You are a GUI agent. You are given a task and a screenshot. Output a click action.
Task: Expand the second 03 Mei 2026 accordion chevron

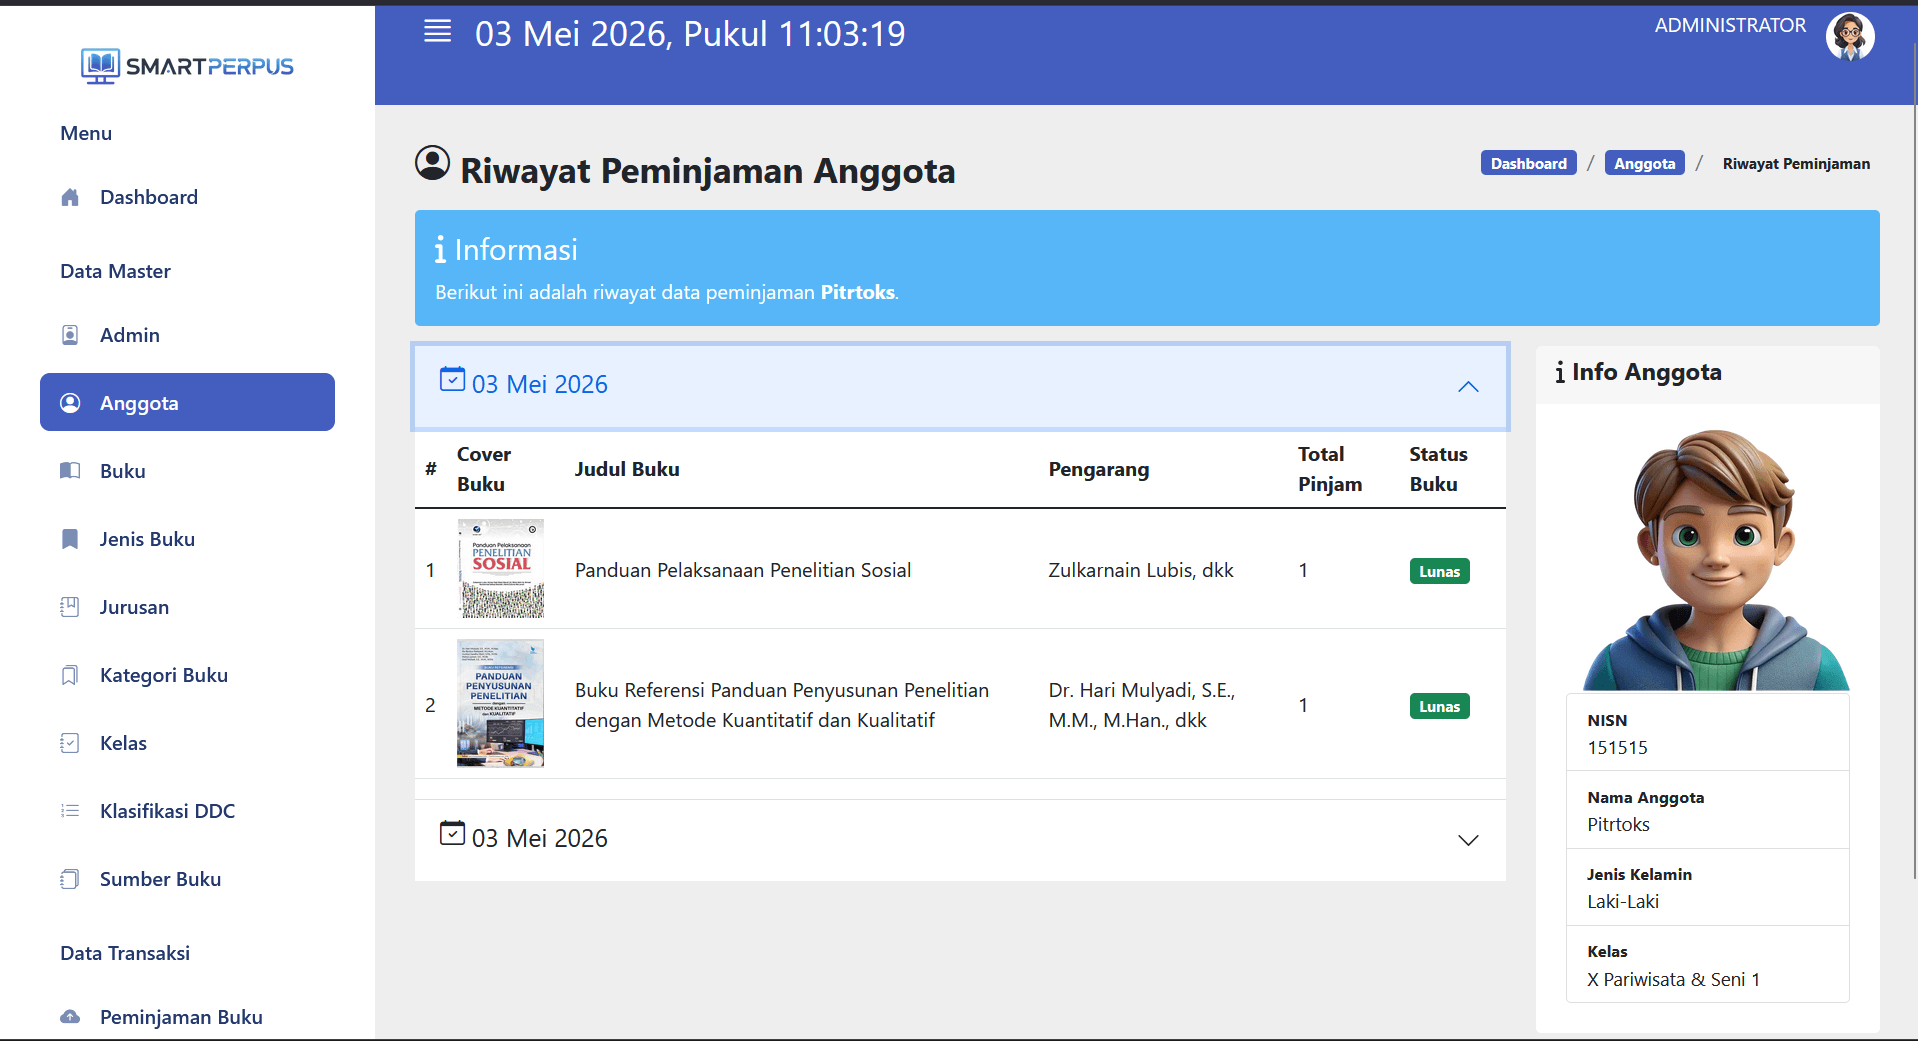click(1468, 841)
